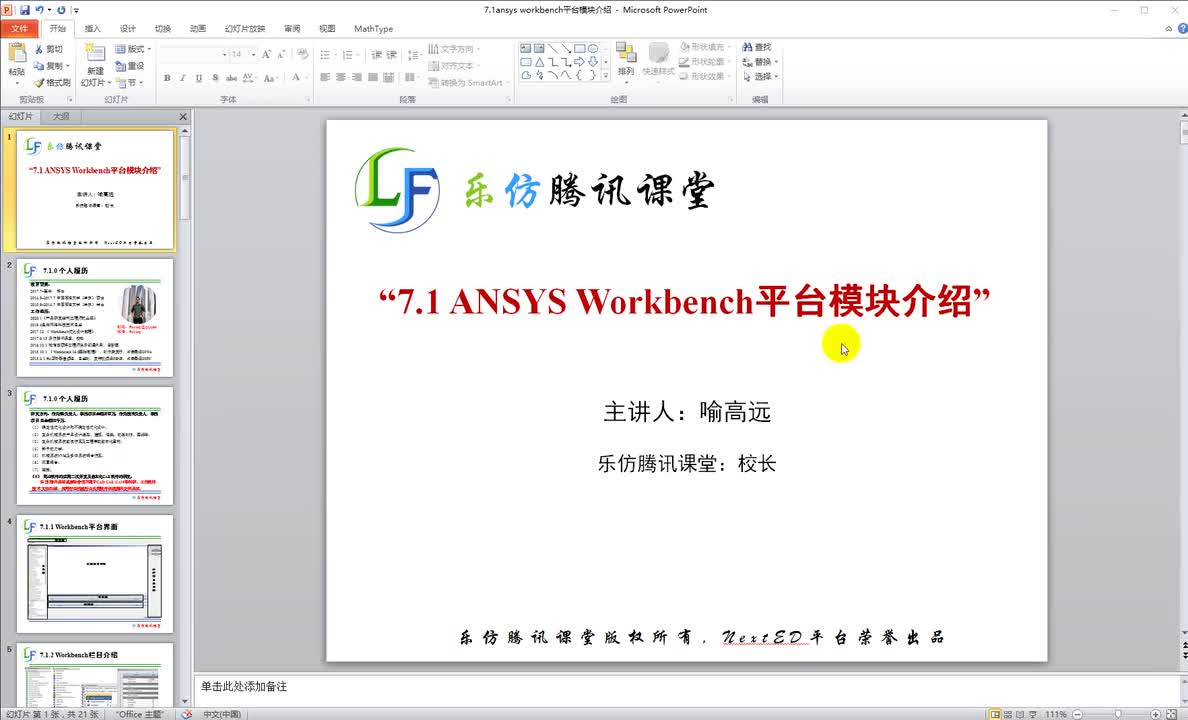
Task: Open the font color A picker
Action: [x=296, y=77]
